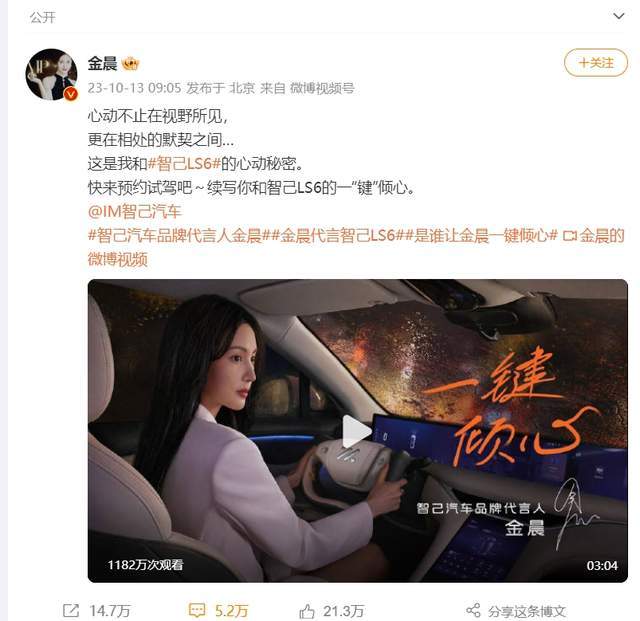
Task: Open the @IM智己汽车 mention link
Action: (135, 211)
